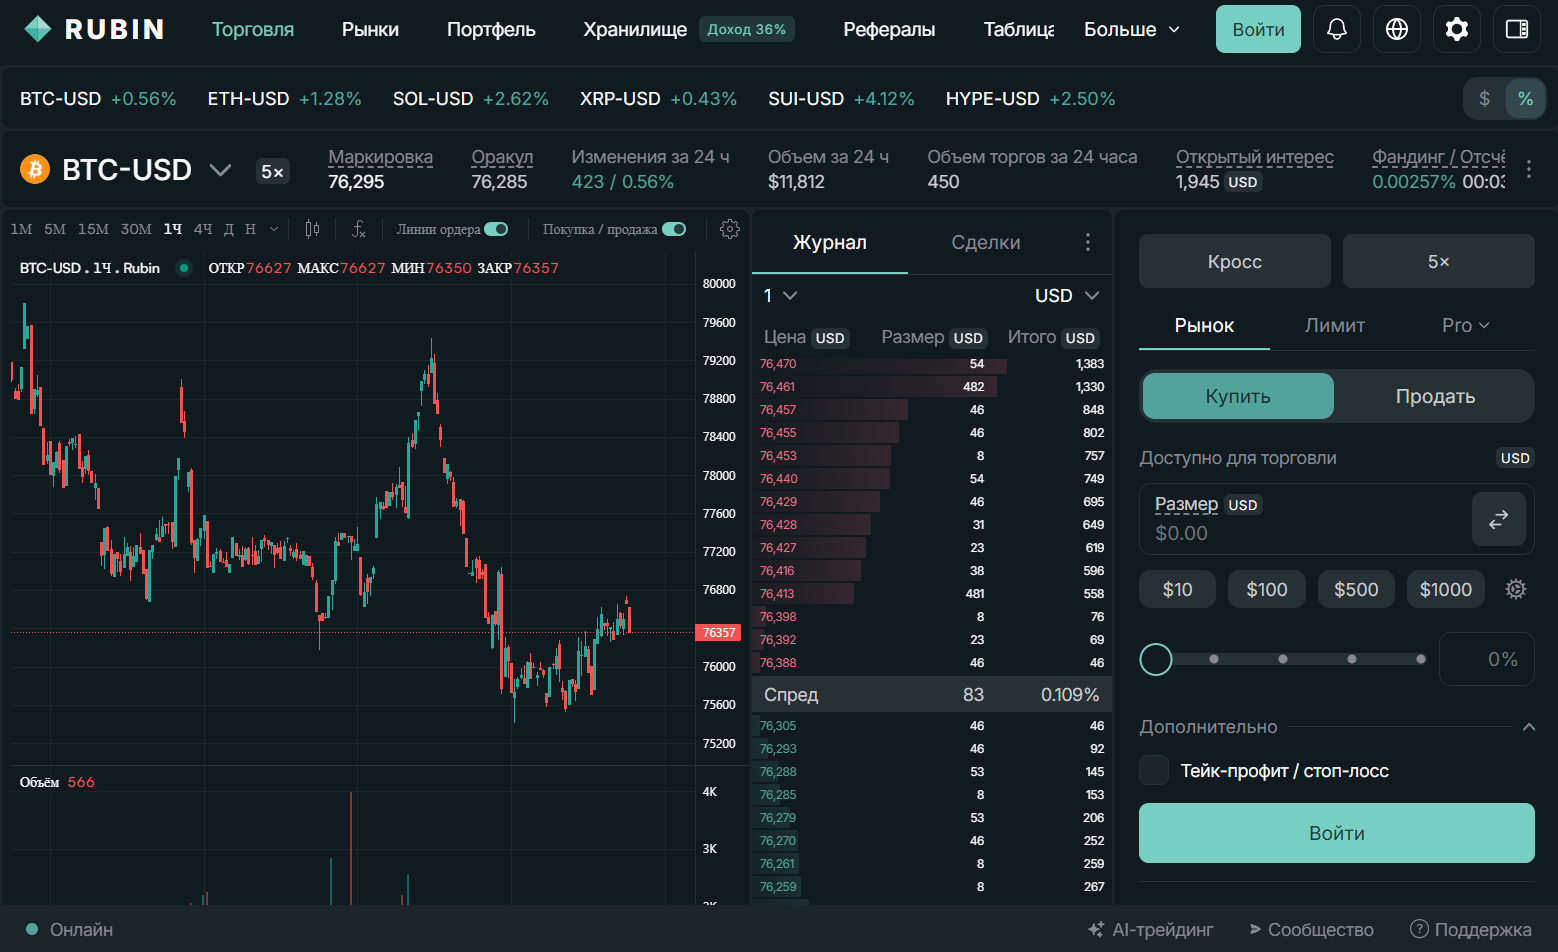Open the Поддержка link

(1471, 929)
